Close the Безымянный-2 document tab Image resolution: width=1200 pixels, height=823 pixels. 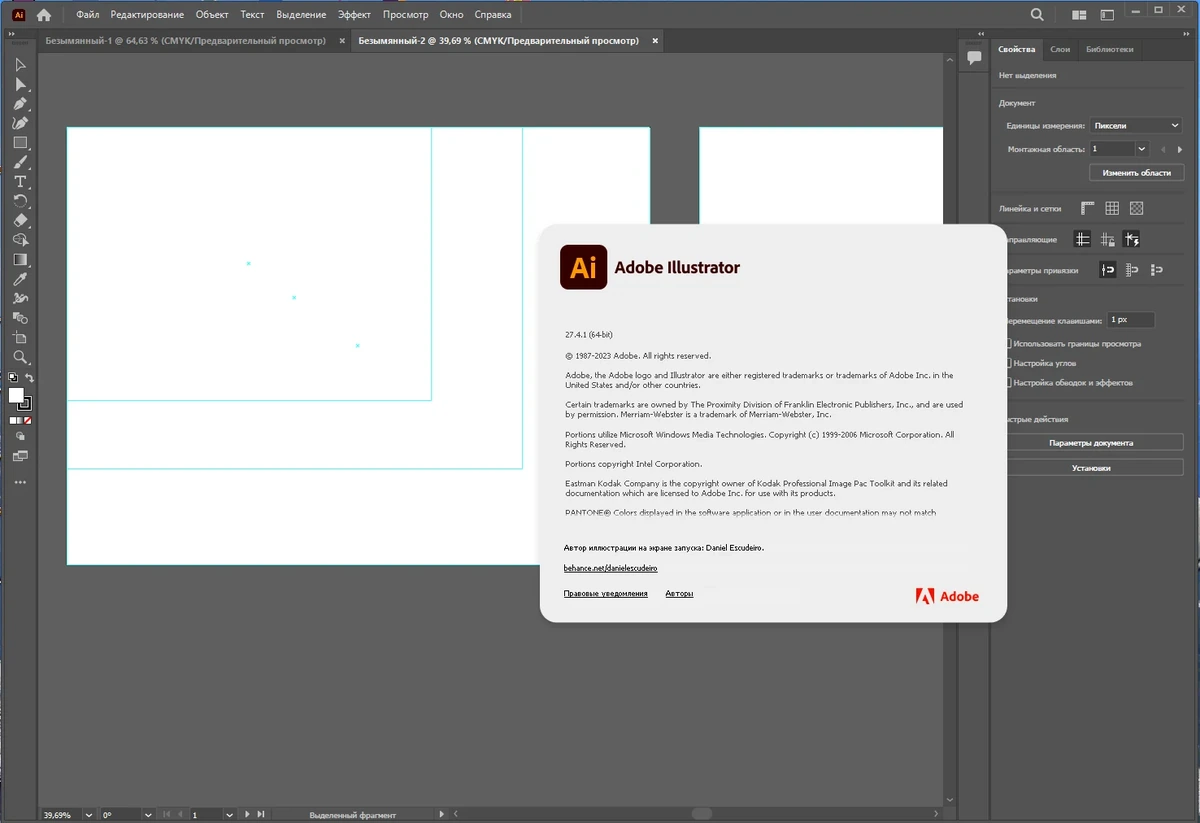pyautogui.click(x=656, y=41)
